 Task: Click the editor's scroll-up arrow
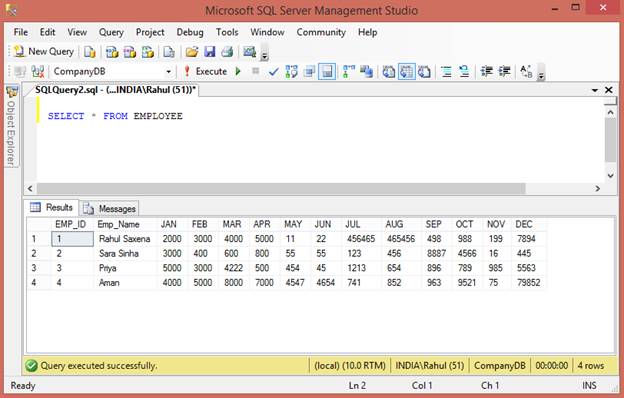tap(610, 112)
